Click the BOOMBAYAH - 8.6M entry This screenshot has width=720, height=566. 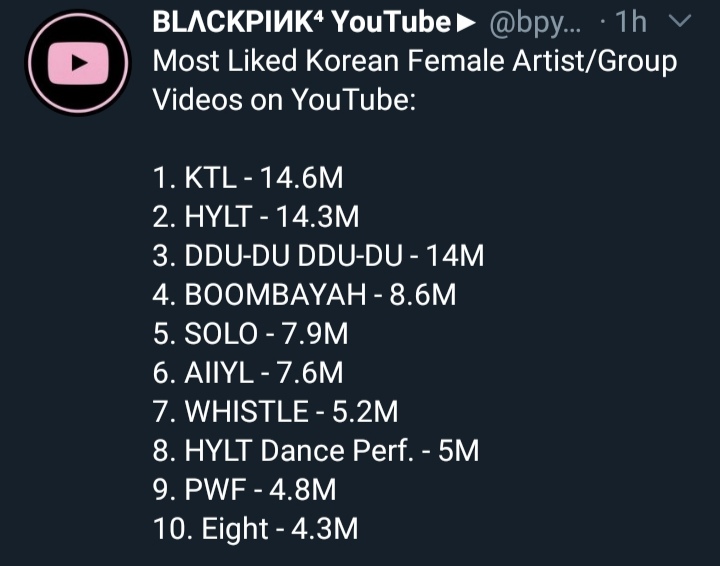point(305,295)
